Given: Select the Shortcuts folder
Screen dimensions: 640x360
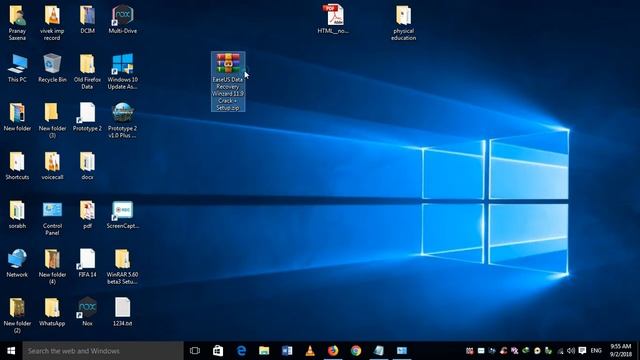Looking at the screenshot, I should coord(17,166).
